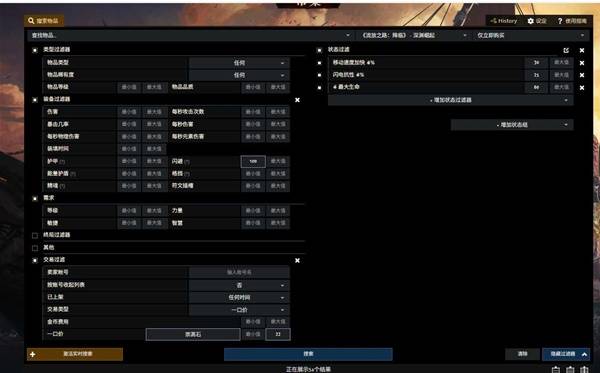Toggle the 移动速度加快 stat checkbox
This screenshot has height=373, width=600.
319,63
